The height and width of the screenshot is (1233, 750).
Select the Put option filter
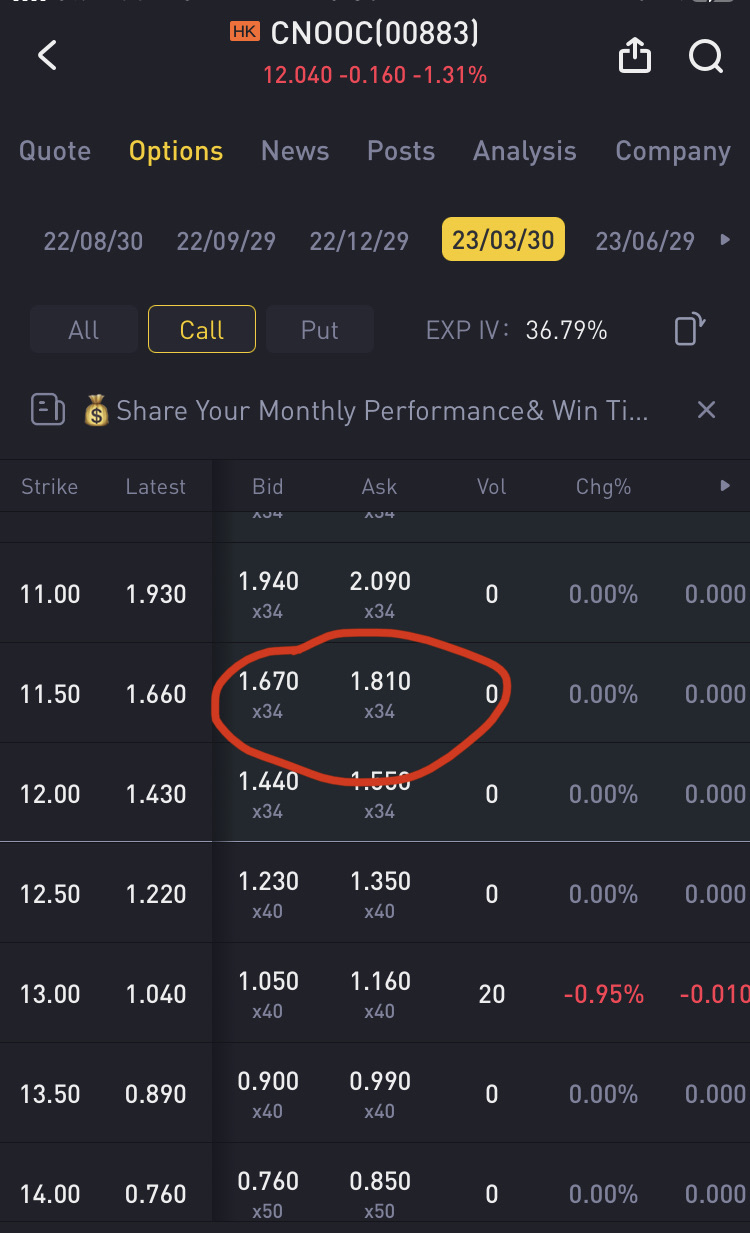[x=320, y=330]
